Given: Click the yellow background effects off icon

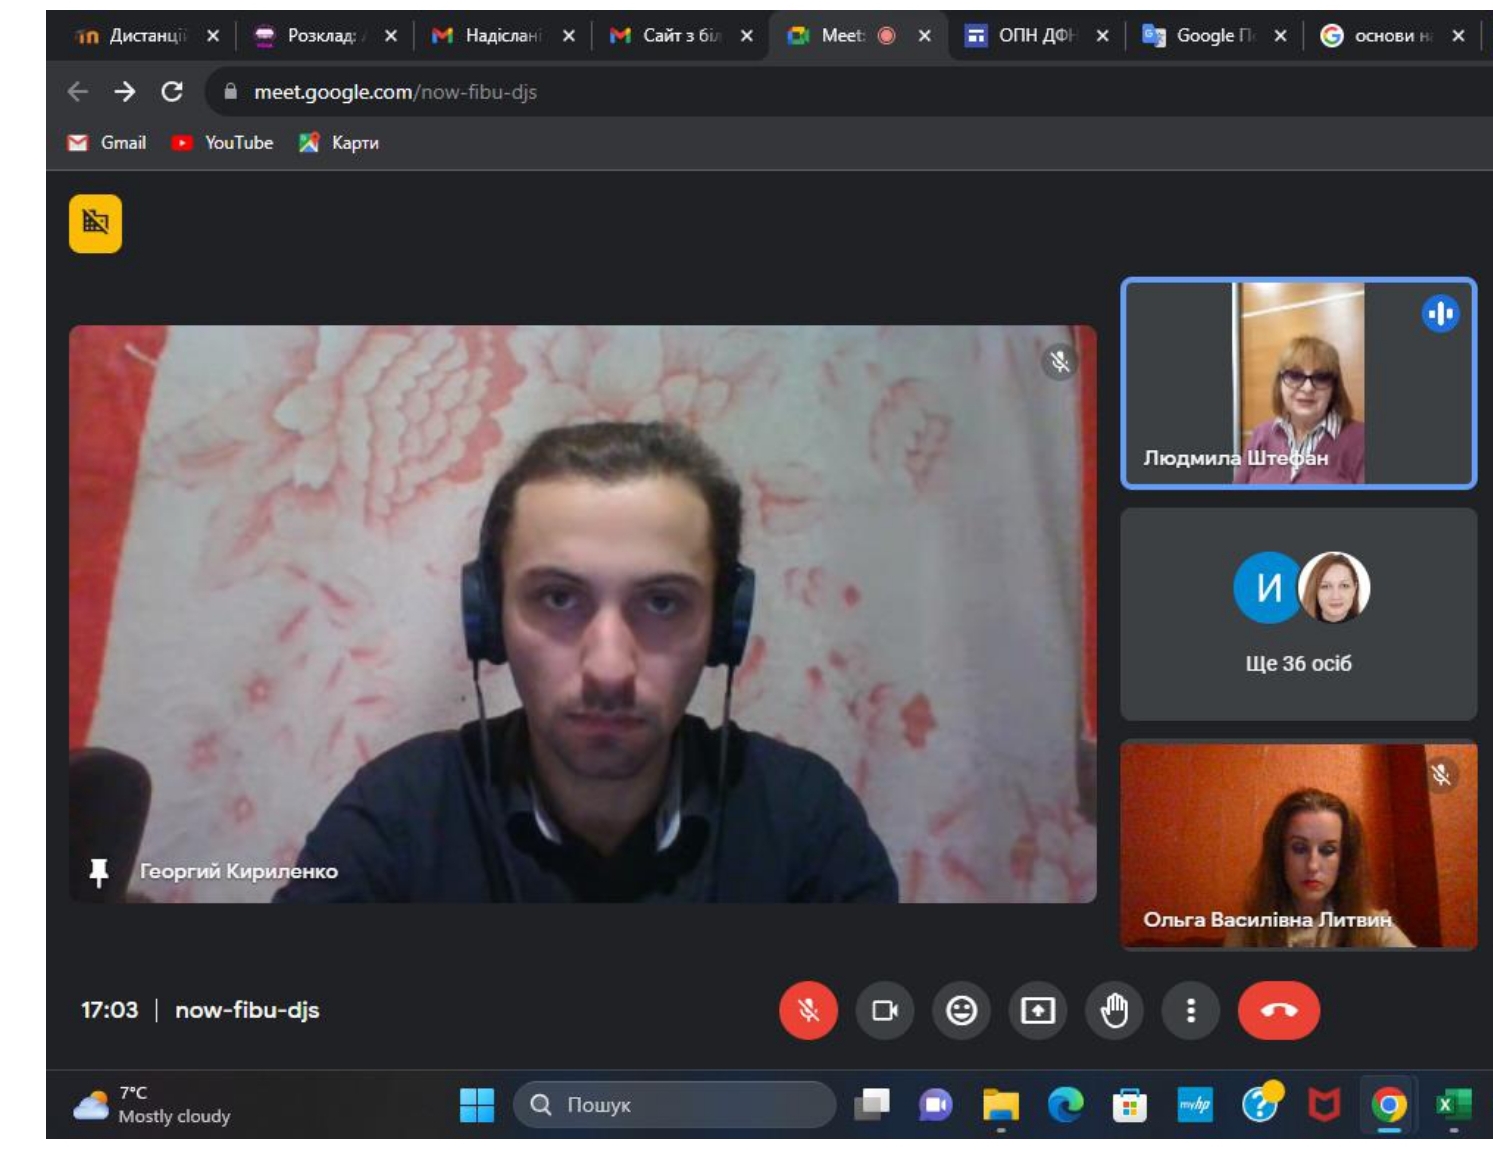Looking at the screenshot, I should 95,223.
